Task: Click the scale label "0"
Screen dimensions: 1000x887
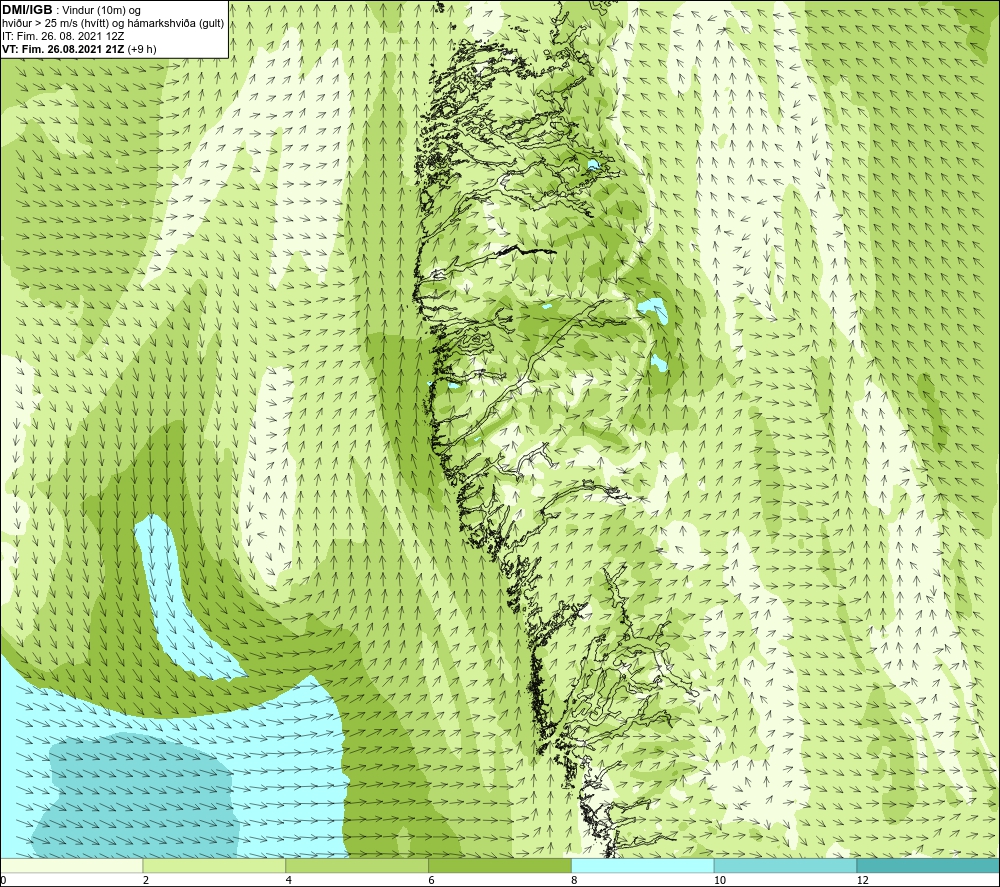Action: point(3,880)
